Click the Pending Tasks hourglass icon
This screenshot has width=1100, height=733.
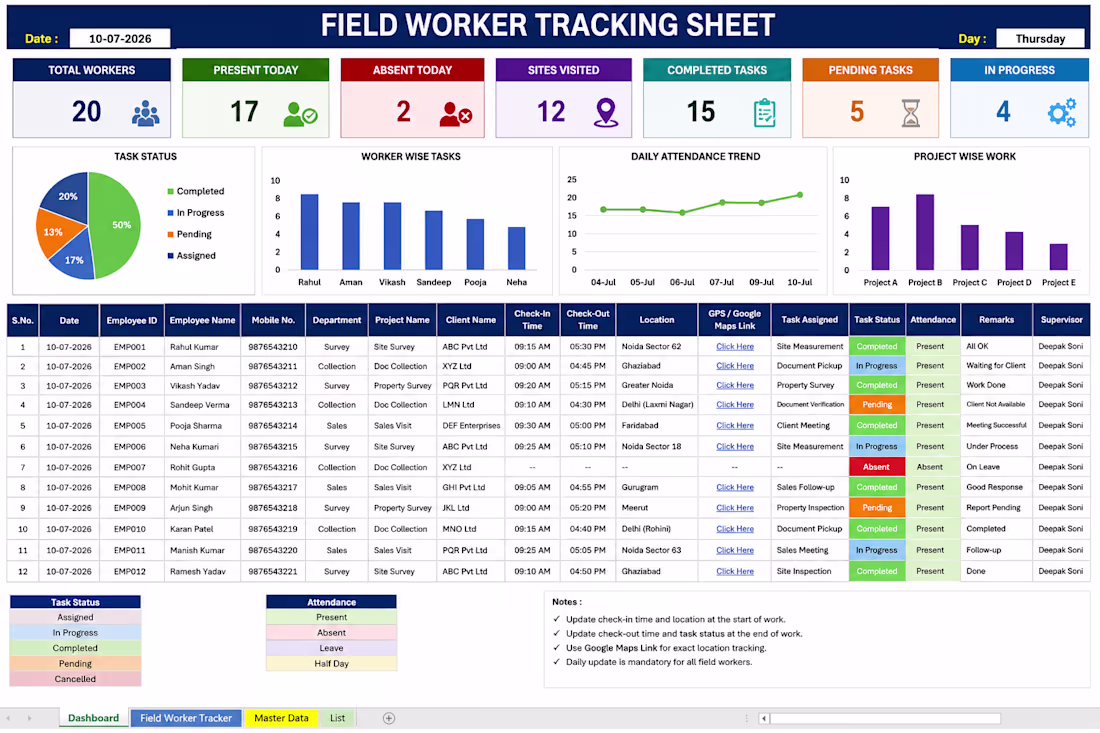911,113
